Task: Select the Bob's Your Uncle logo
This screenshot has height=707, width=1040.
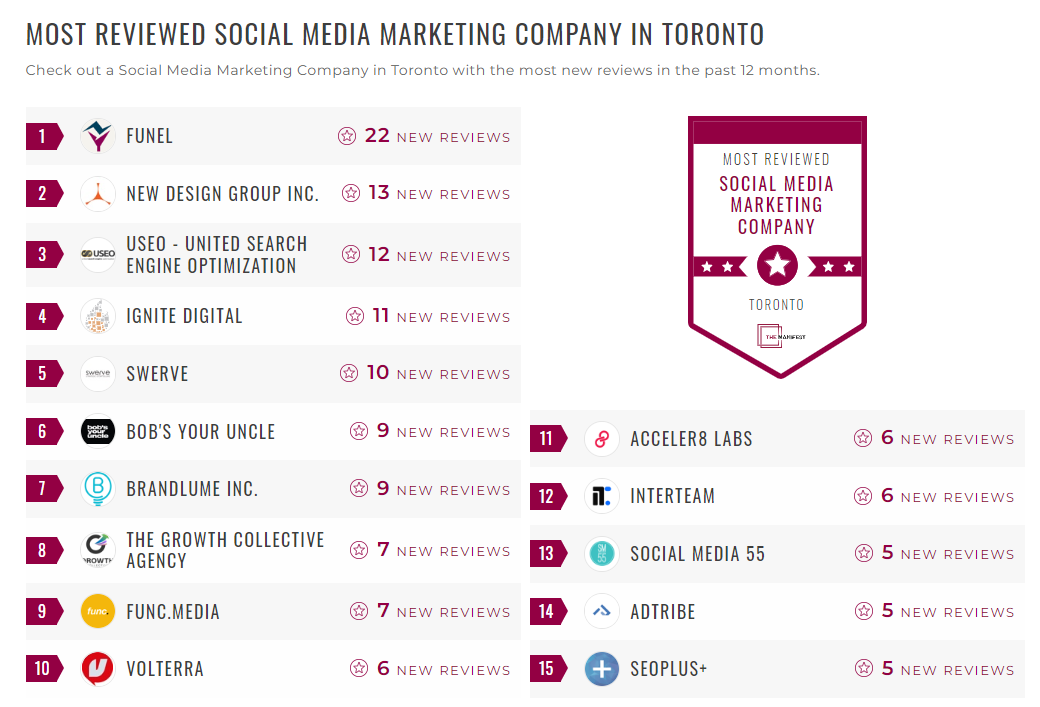Action: click(96, 431)
